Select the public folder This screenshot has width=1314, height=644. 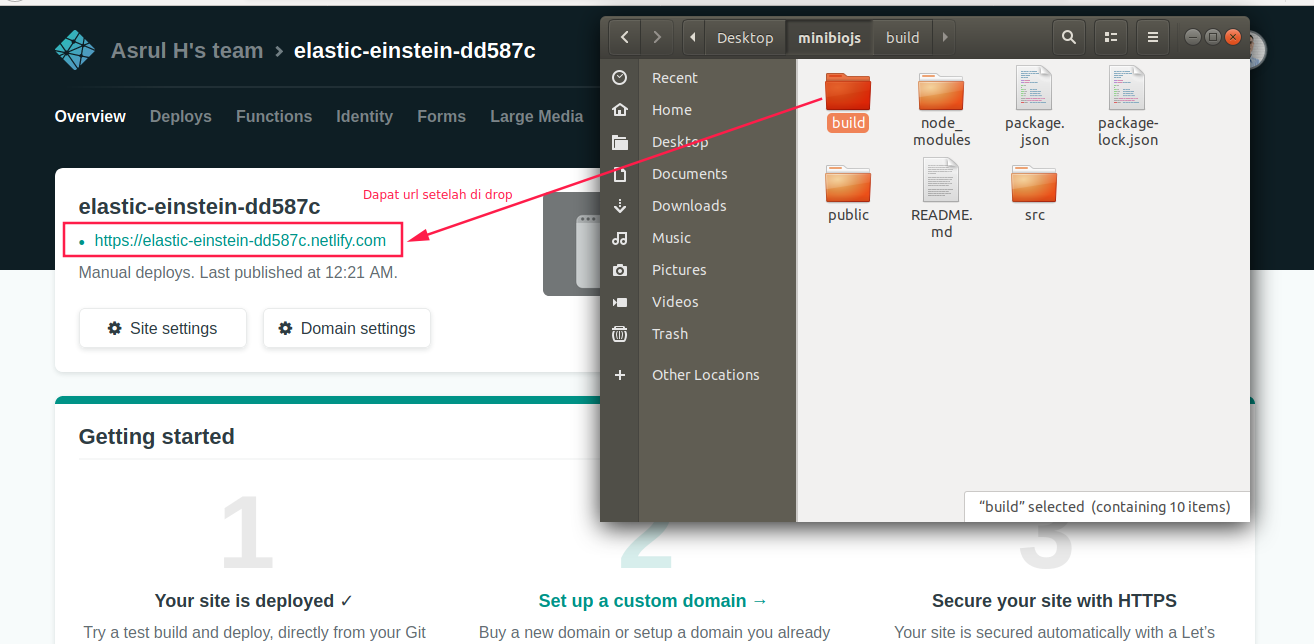(x=848, y=193)
